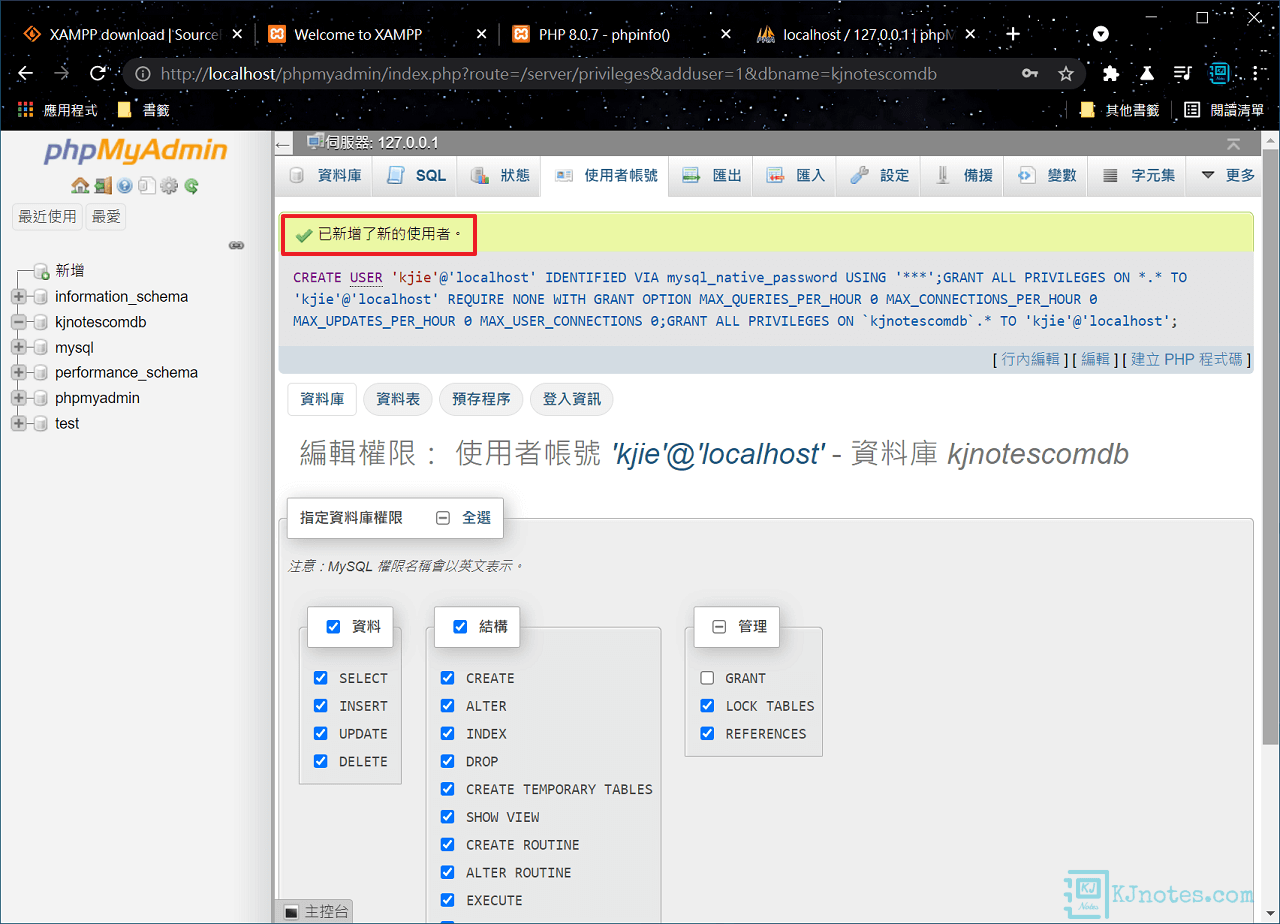Toggle 全選 select-all checkbox

pyautogui.click(x=443, y=518)
